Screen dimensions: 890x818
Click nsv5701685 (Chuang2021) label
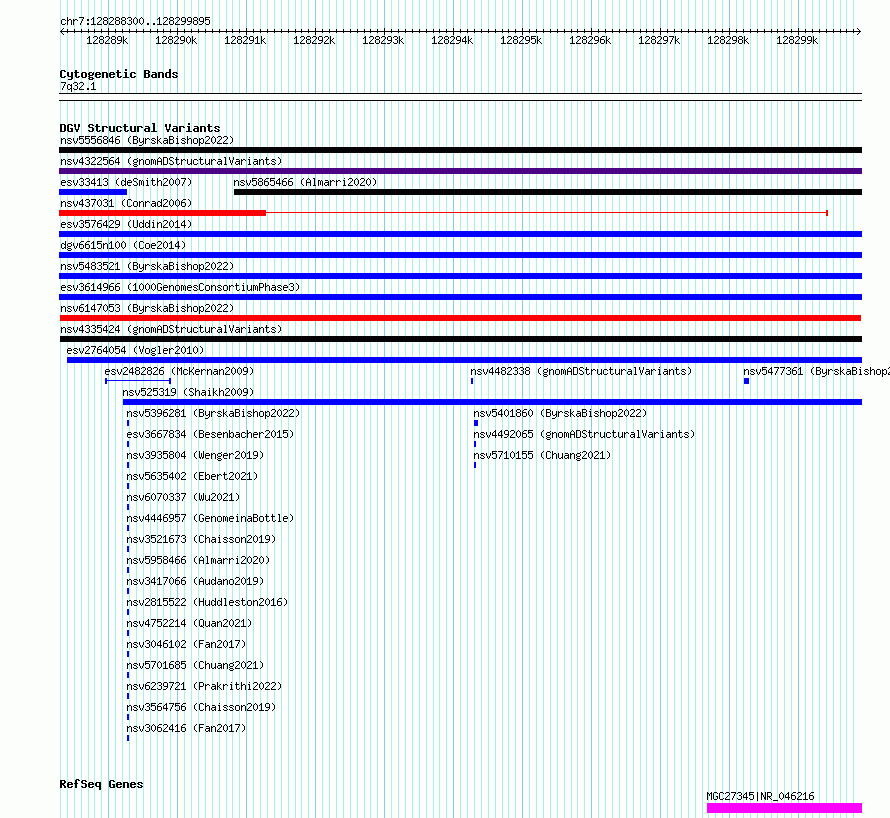click(x=195, y=665)
